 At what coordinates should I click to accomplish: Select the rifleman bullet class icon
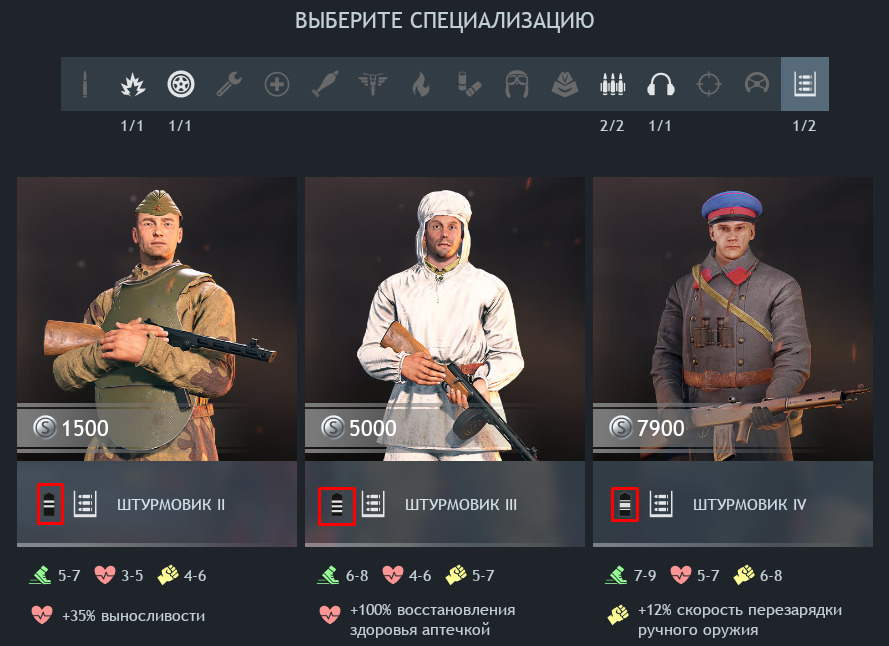point(85,85)
